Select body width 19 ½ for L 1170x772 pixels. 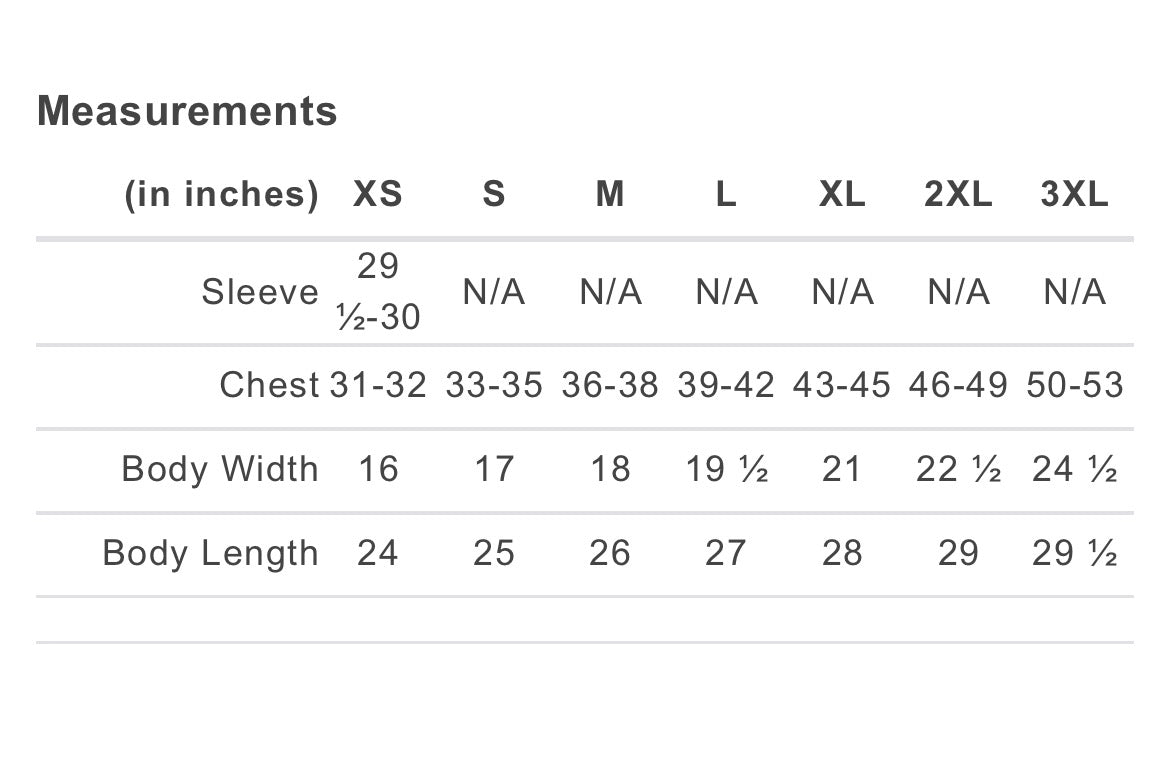[x=726, y=469]
